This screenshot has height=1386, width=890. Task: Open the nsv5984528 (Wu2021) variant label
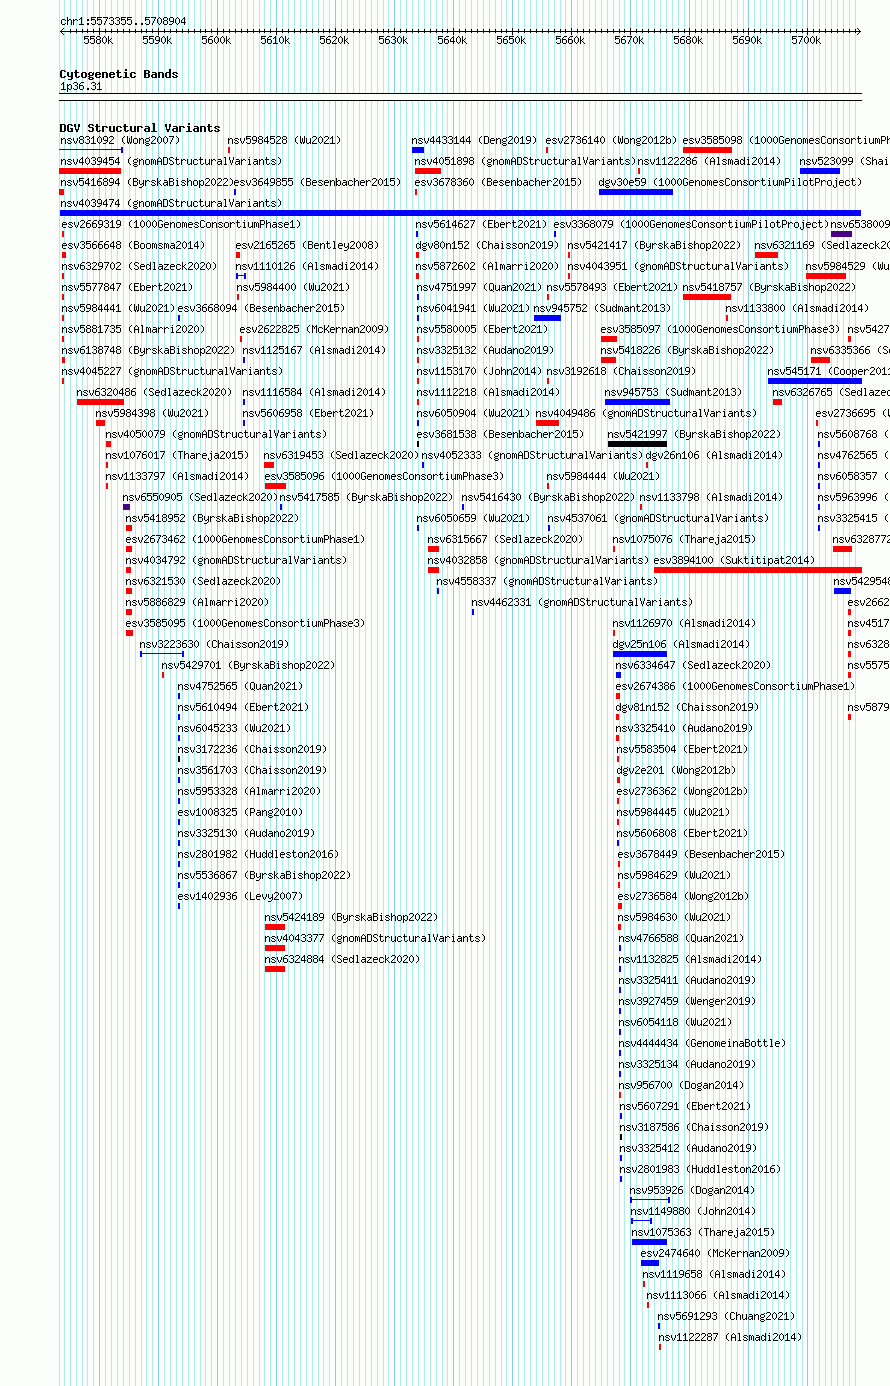(x=284, y=141)
